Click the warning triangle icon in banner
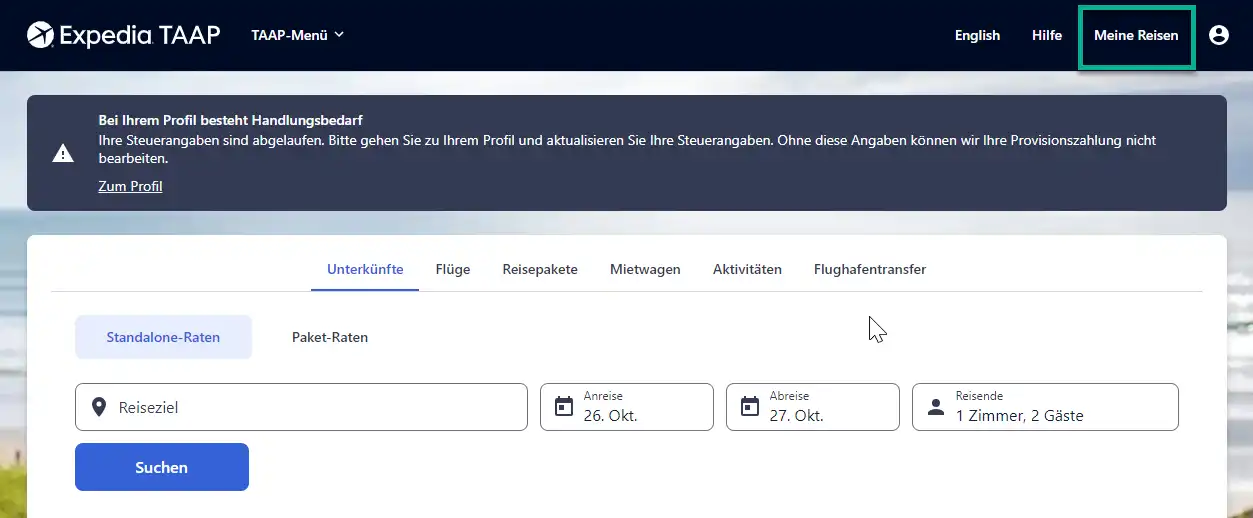Screen dimensions: 1253x518 pos(63,153)
